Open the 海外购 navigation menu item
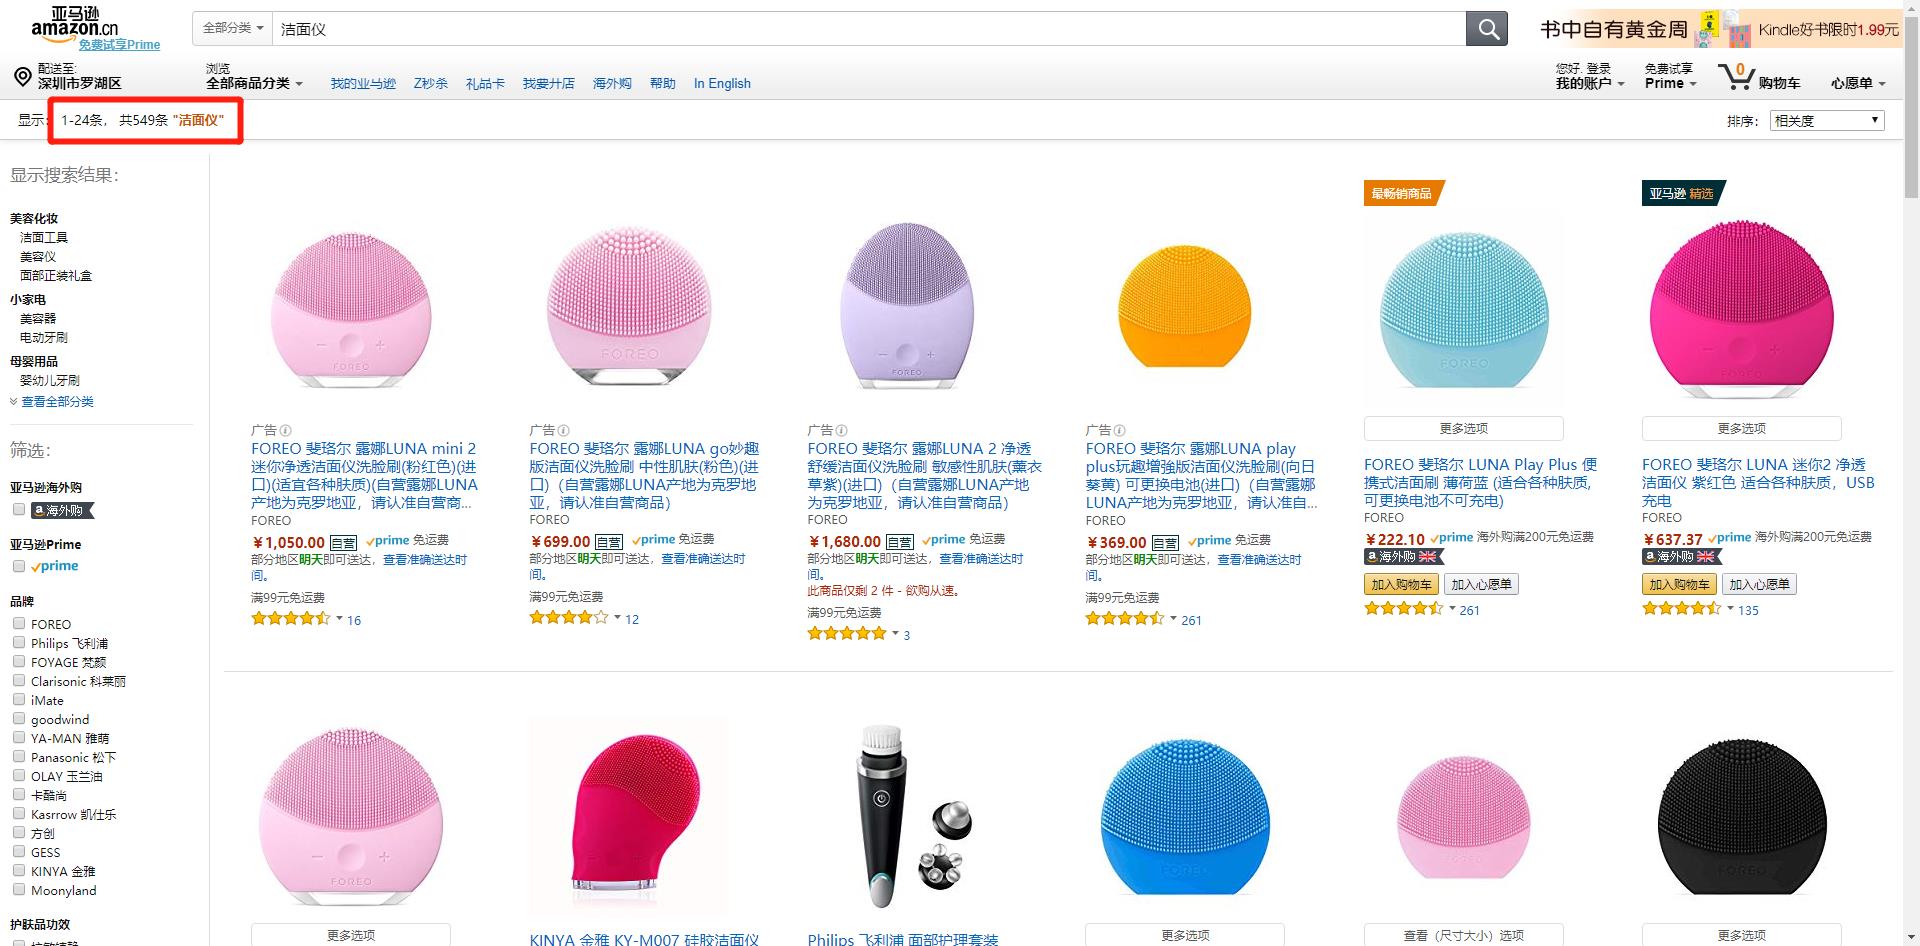The height and width of the screenshot is (946, 1920). 612,83
